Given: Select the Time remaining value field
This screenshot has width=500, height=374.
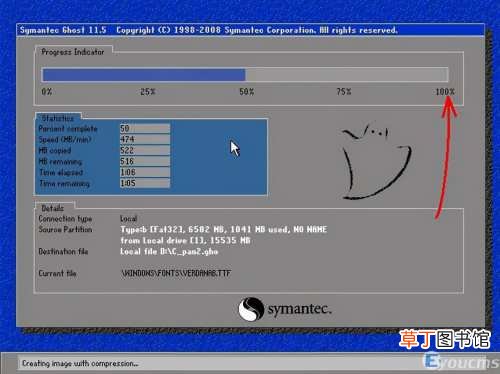Looking at the screenshot, I should [145, 183].
